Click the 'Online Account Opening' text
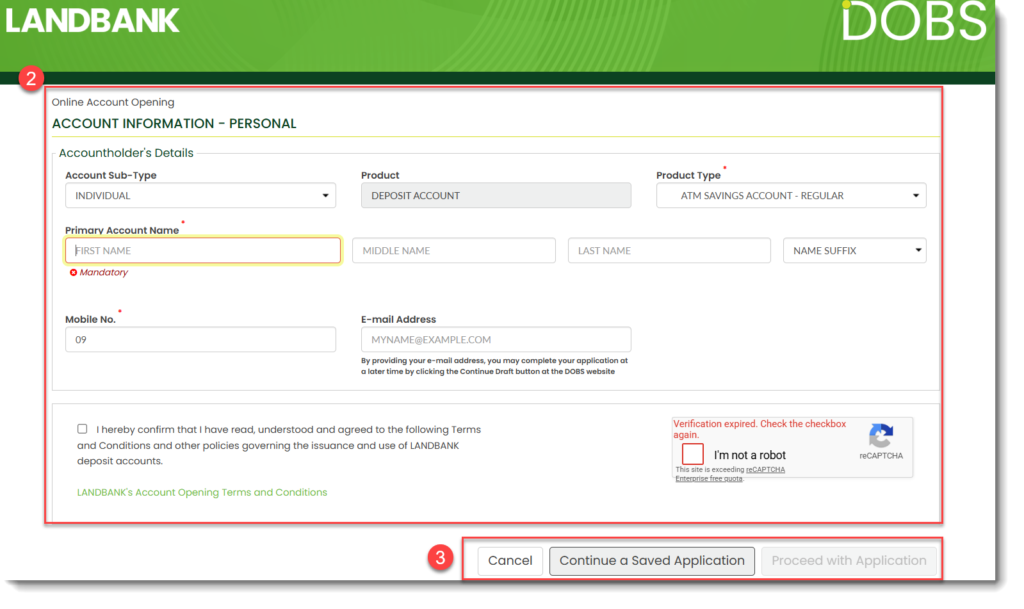 pos(113,102)
